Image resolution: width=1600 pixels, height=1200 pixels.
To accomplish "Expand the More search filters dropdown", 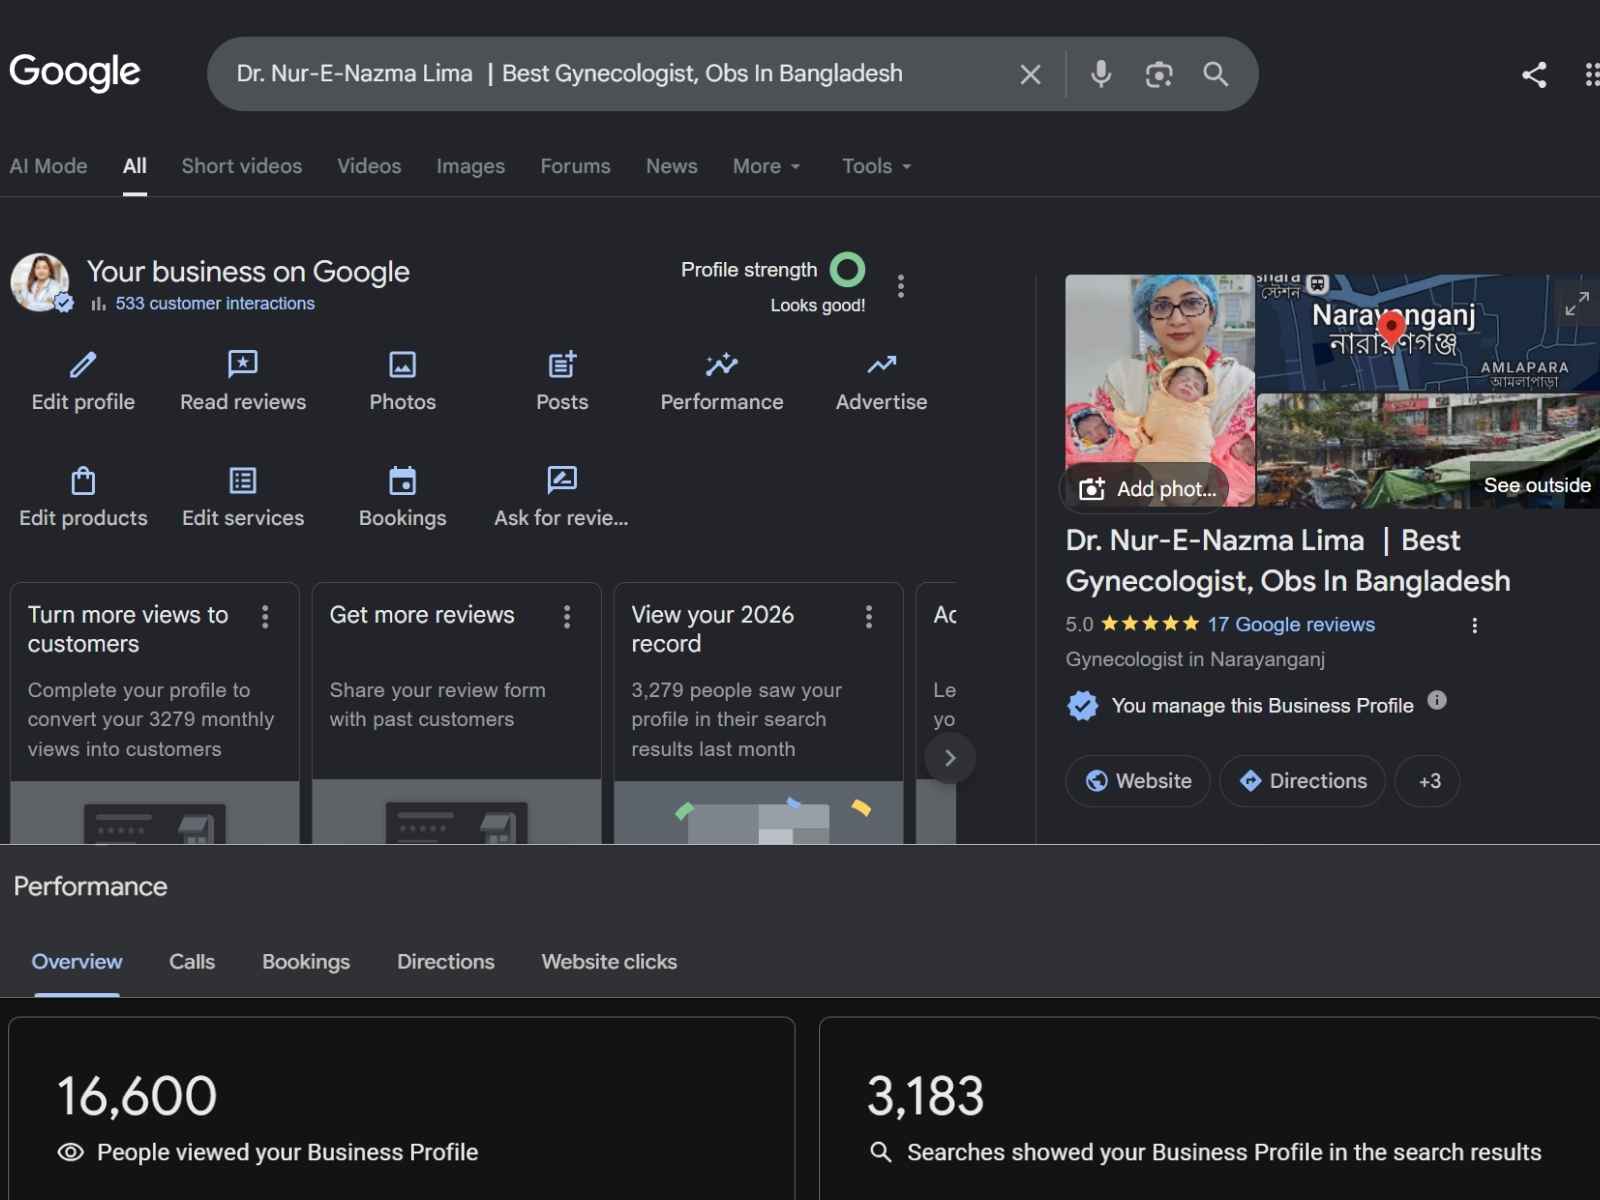I will pyautogui.click(x=767, y=166).
